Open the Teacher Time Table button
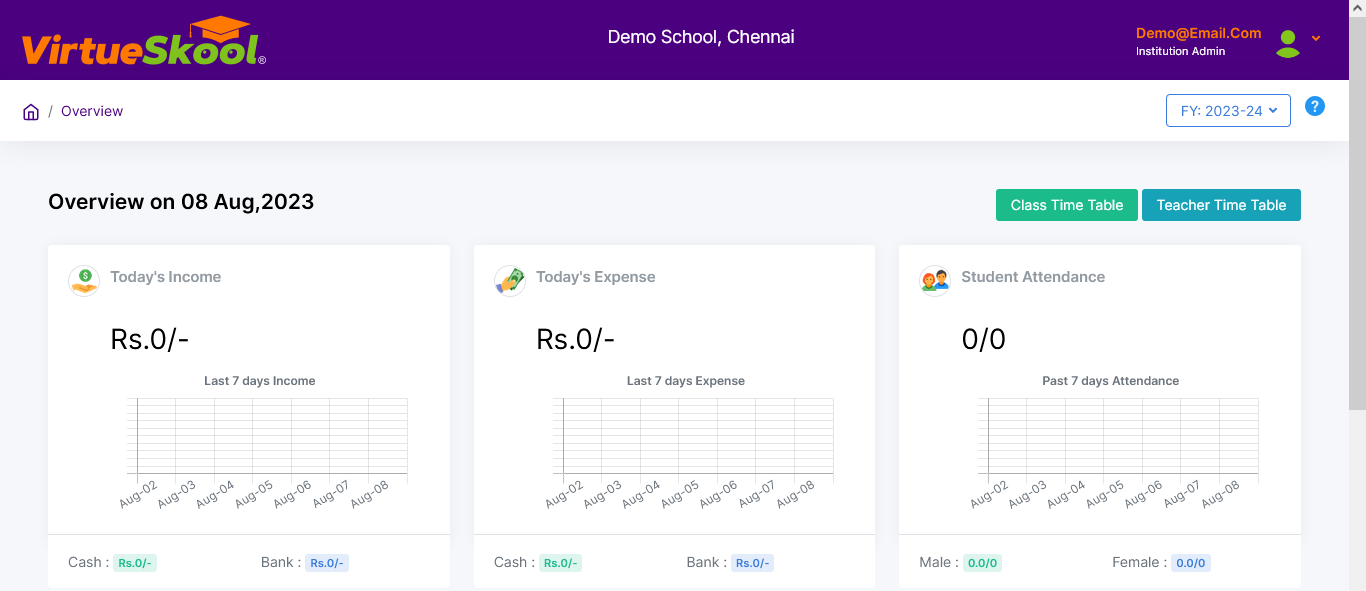The height and width of the screenshot is (591, 1366). point(1221,205)
